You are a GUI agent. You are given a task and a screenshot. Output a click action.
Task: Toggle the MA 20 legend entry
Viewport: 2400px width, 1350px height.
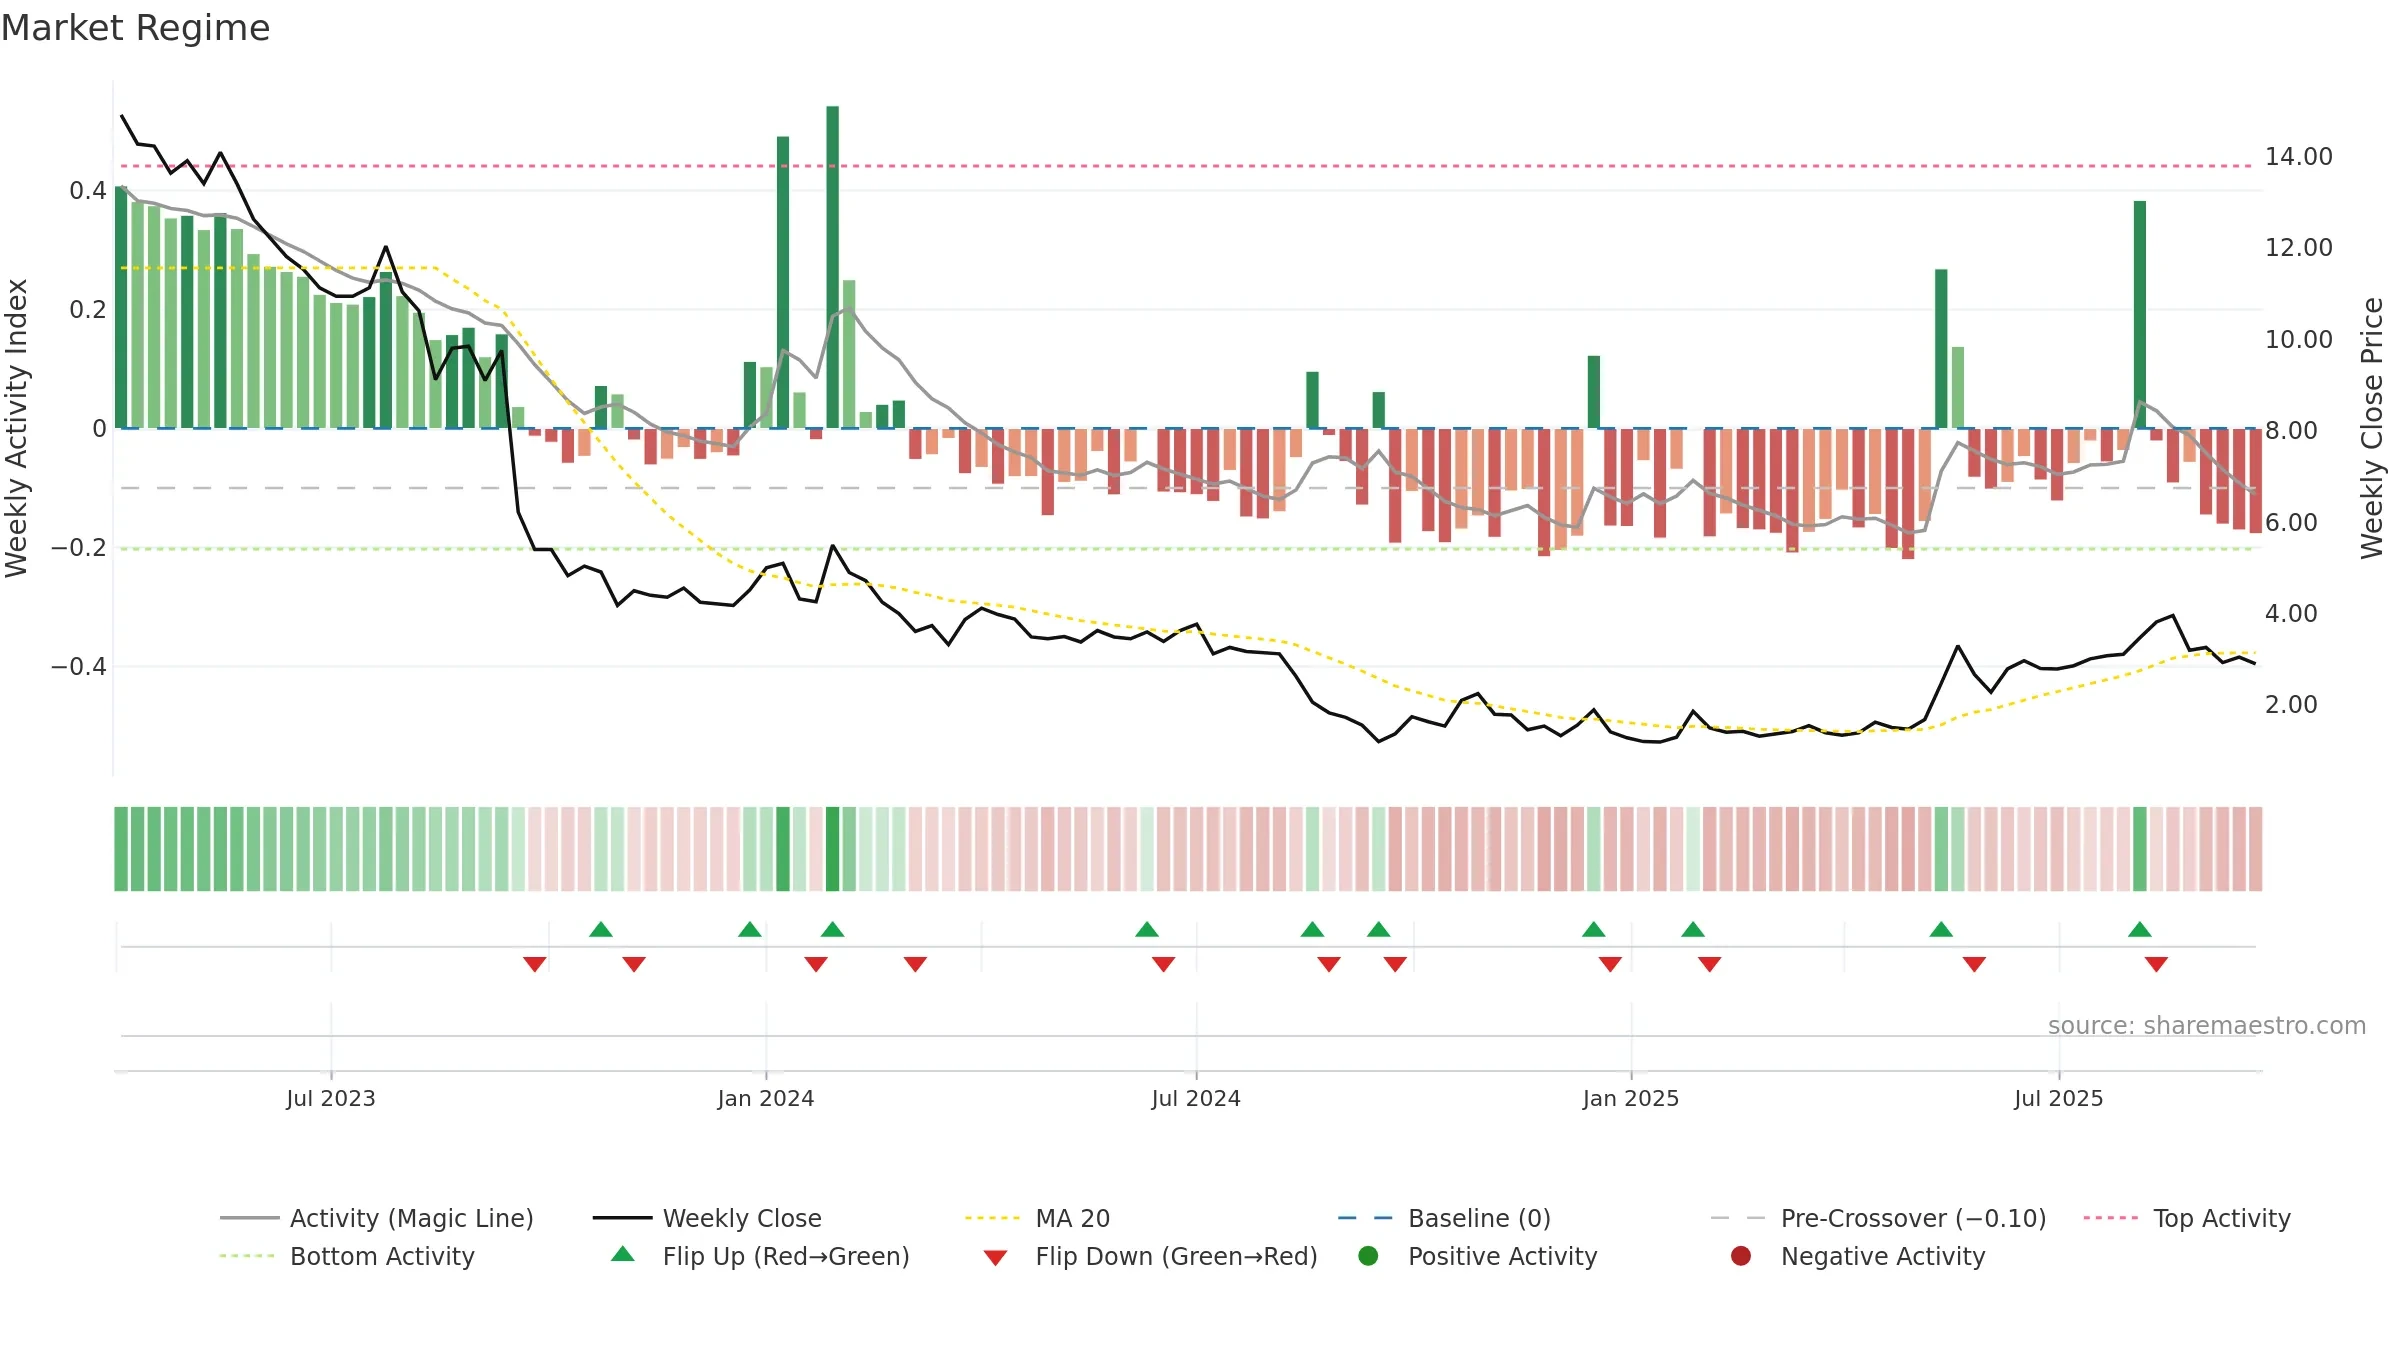pyautogui.click(x=1038, y=1218)
